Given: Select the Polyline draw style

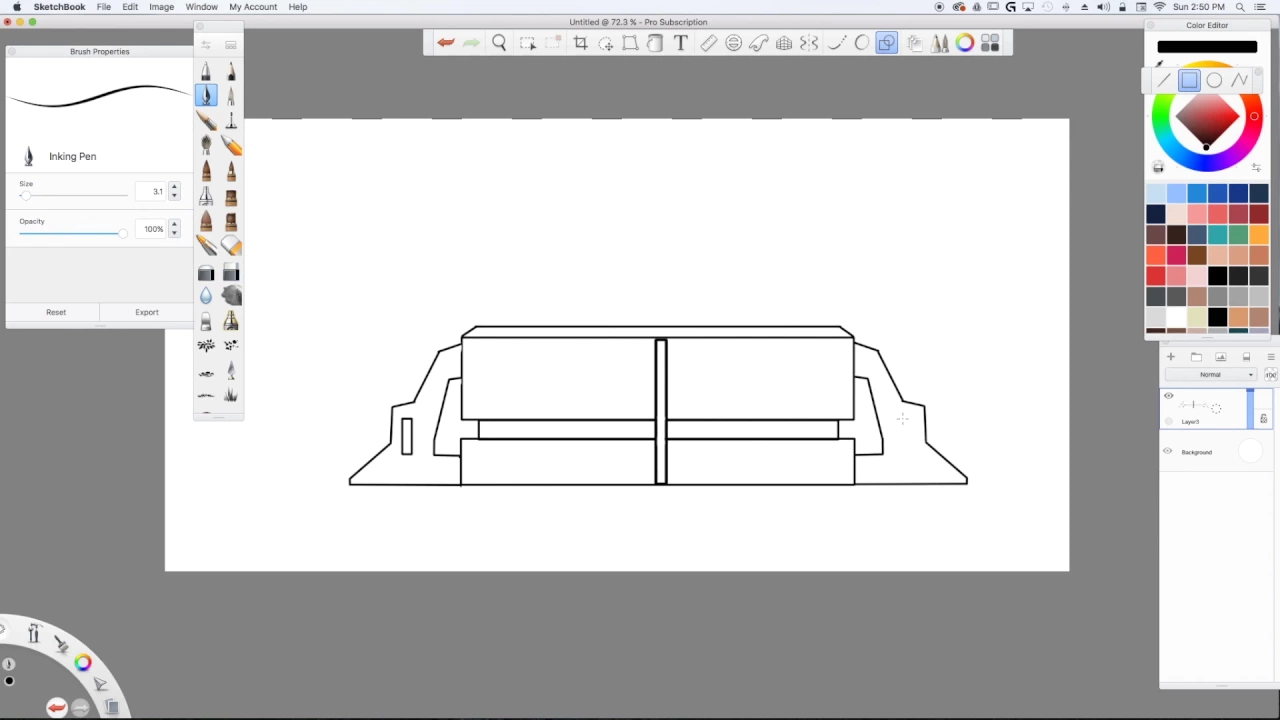Looking at the screenshot, I should (1240, 80).
